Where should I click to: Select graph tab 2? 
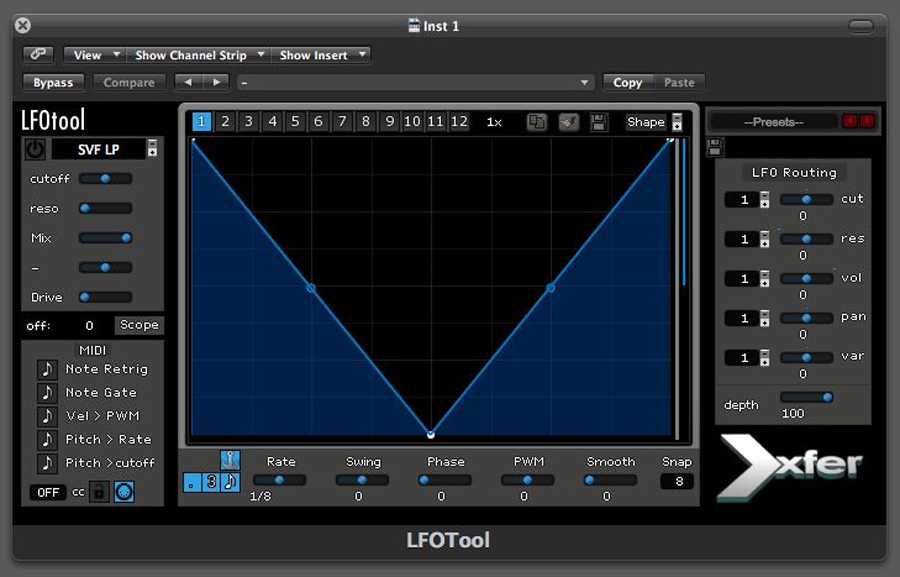[x=225, y=122]
